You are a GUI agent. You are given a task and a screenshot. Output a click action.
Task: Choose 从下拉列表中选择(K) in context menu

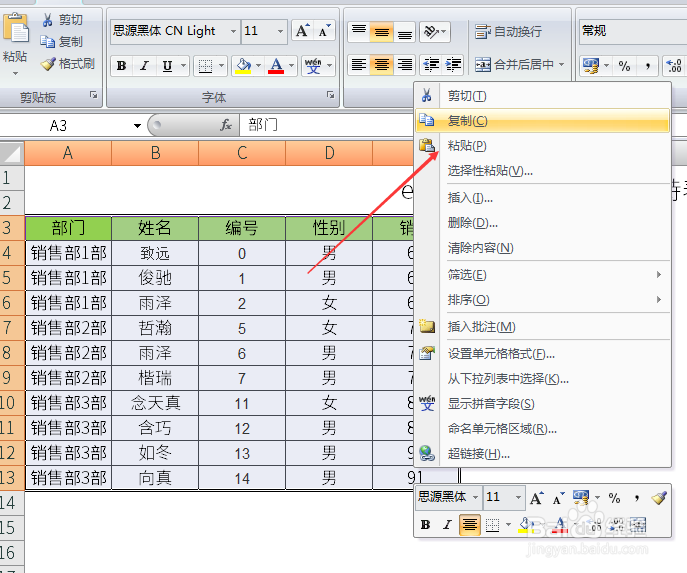click(542, 378)
